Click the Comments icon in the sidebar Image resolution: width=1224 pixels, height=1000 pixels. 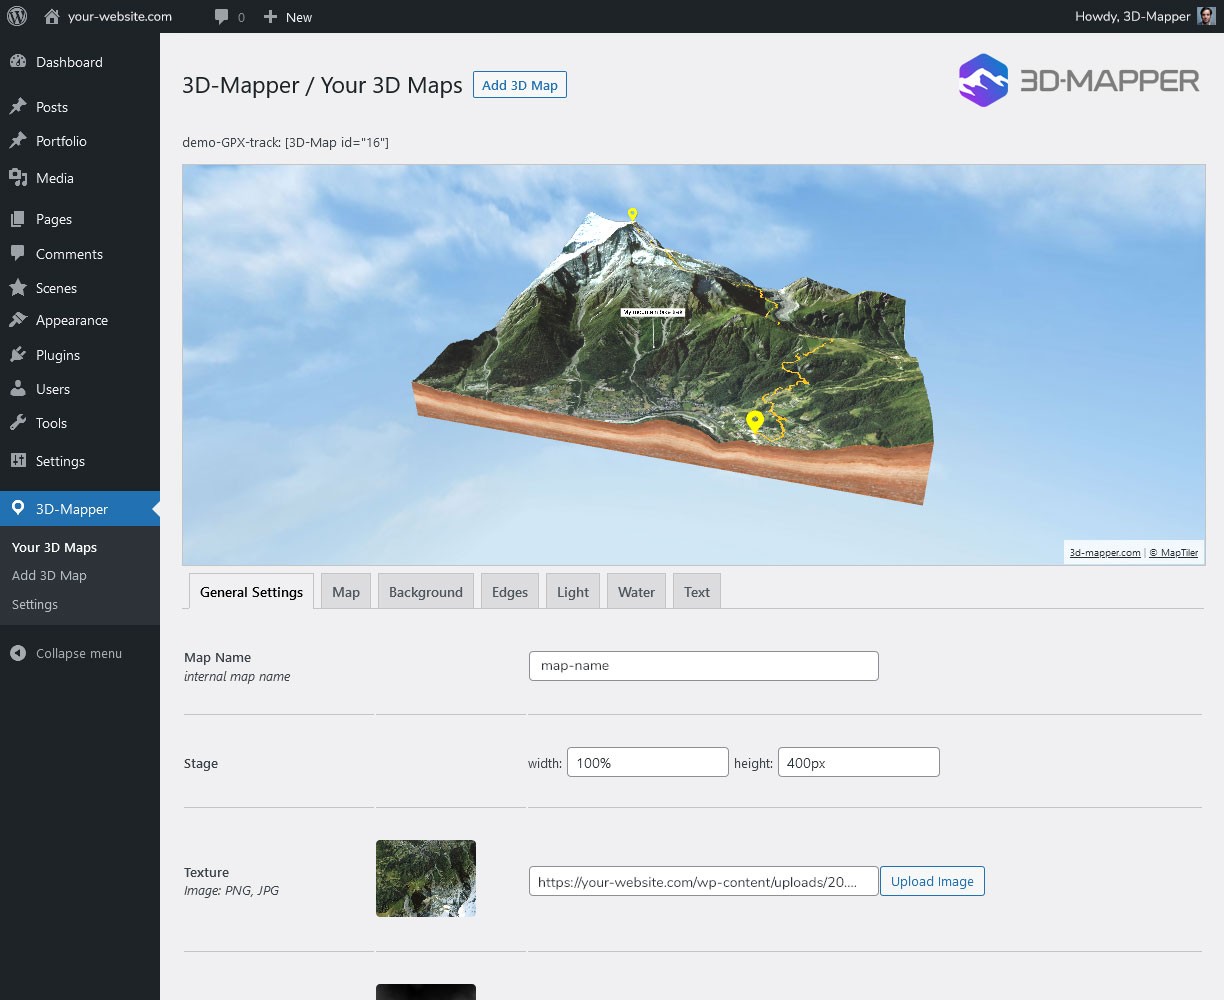pyautogui.click(x=18, y=254)
